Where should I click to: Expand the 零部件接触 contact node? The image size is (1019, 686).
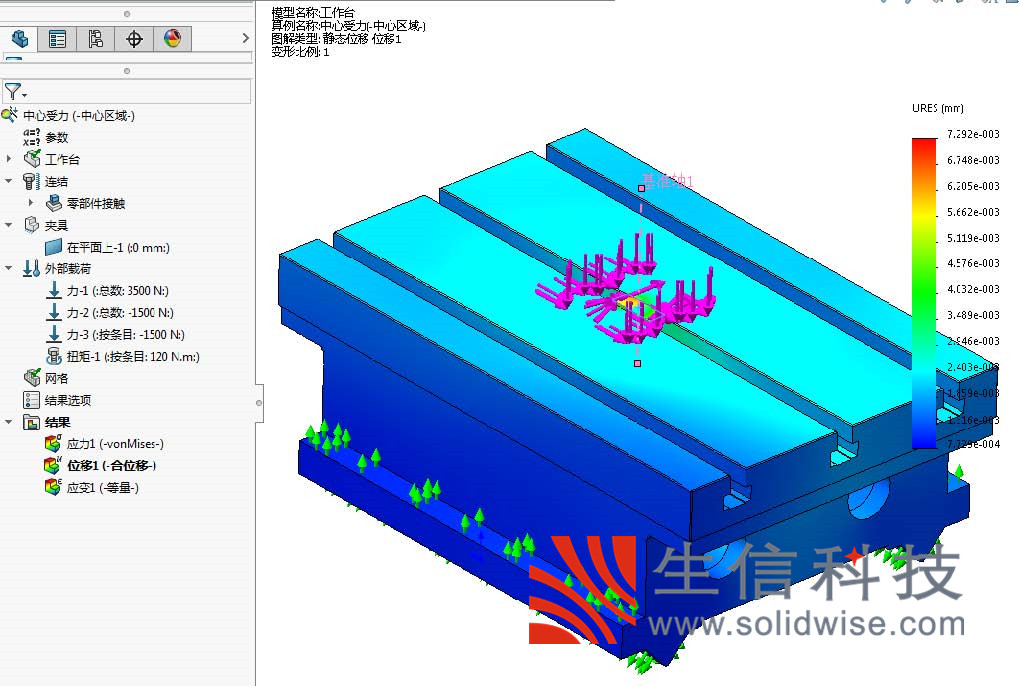(x=31, y=203)
